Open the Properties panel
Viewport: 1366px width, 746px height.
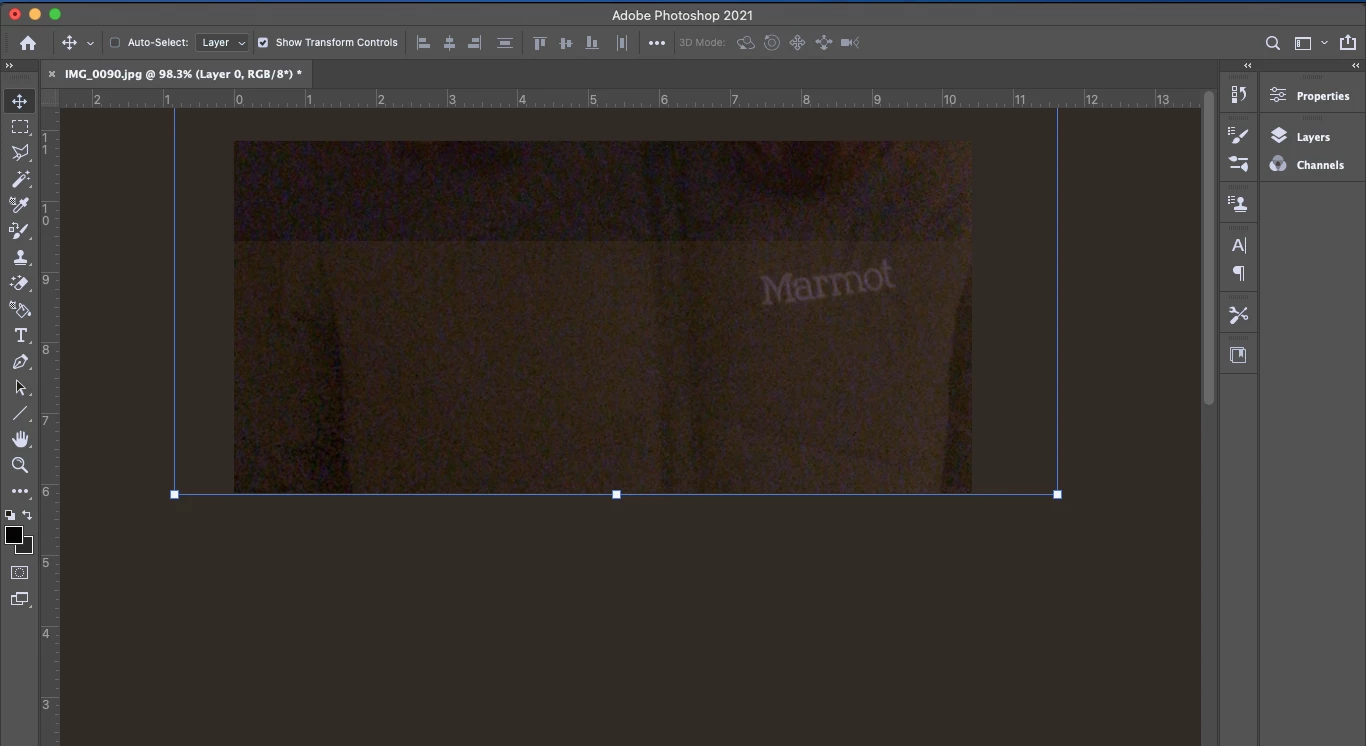pos(1310,96)
